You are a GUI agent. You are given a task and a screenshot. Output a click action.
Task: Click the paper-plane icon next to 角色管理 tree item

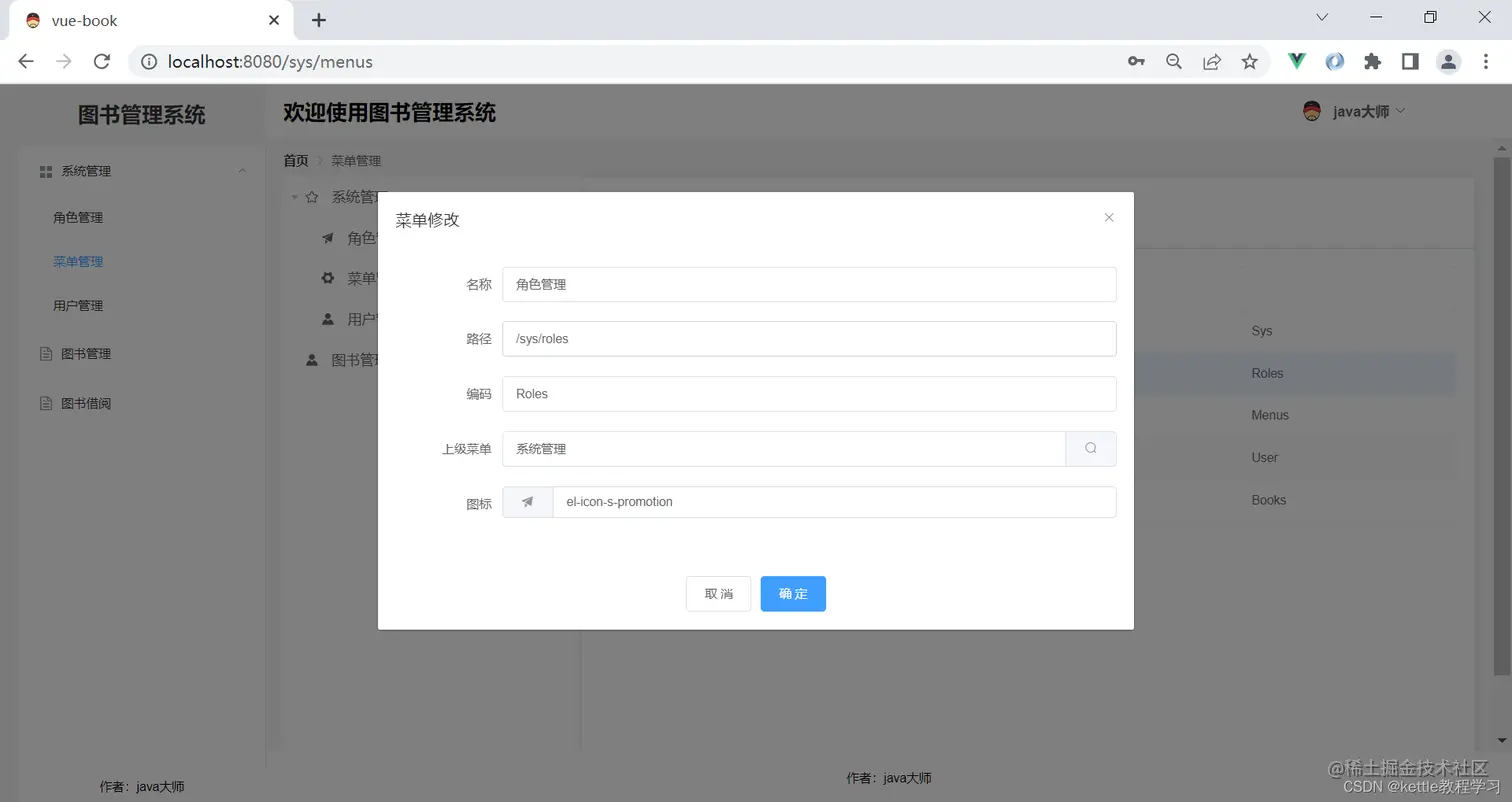327,238
